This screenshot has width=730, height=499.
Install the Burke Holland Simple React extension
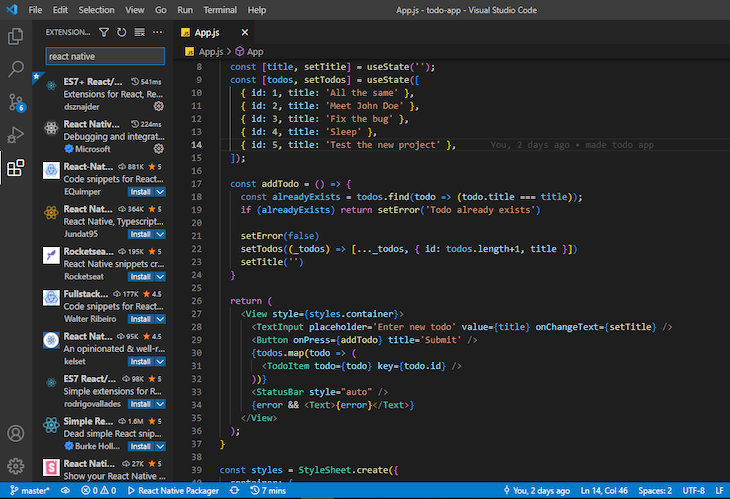(141, 446)
